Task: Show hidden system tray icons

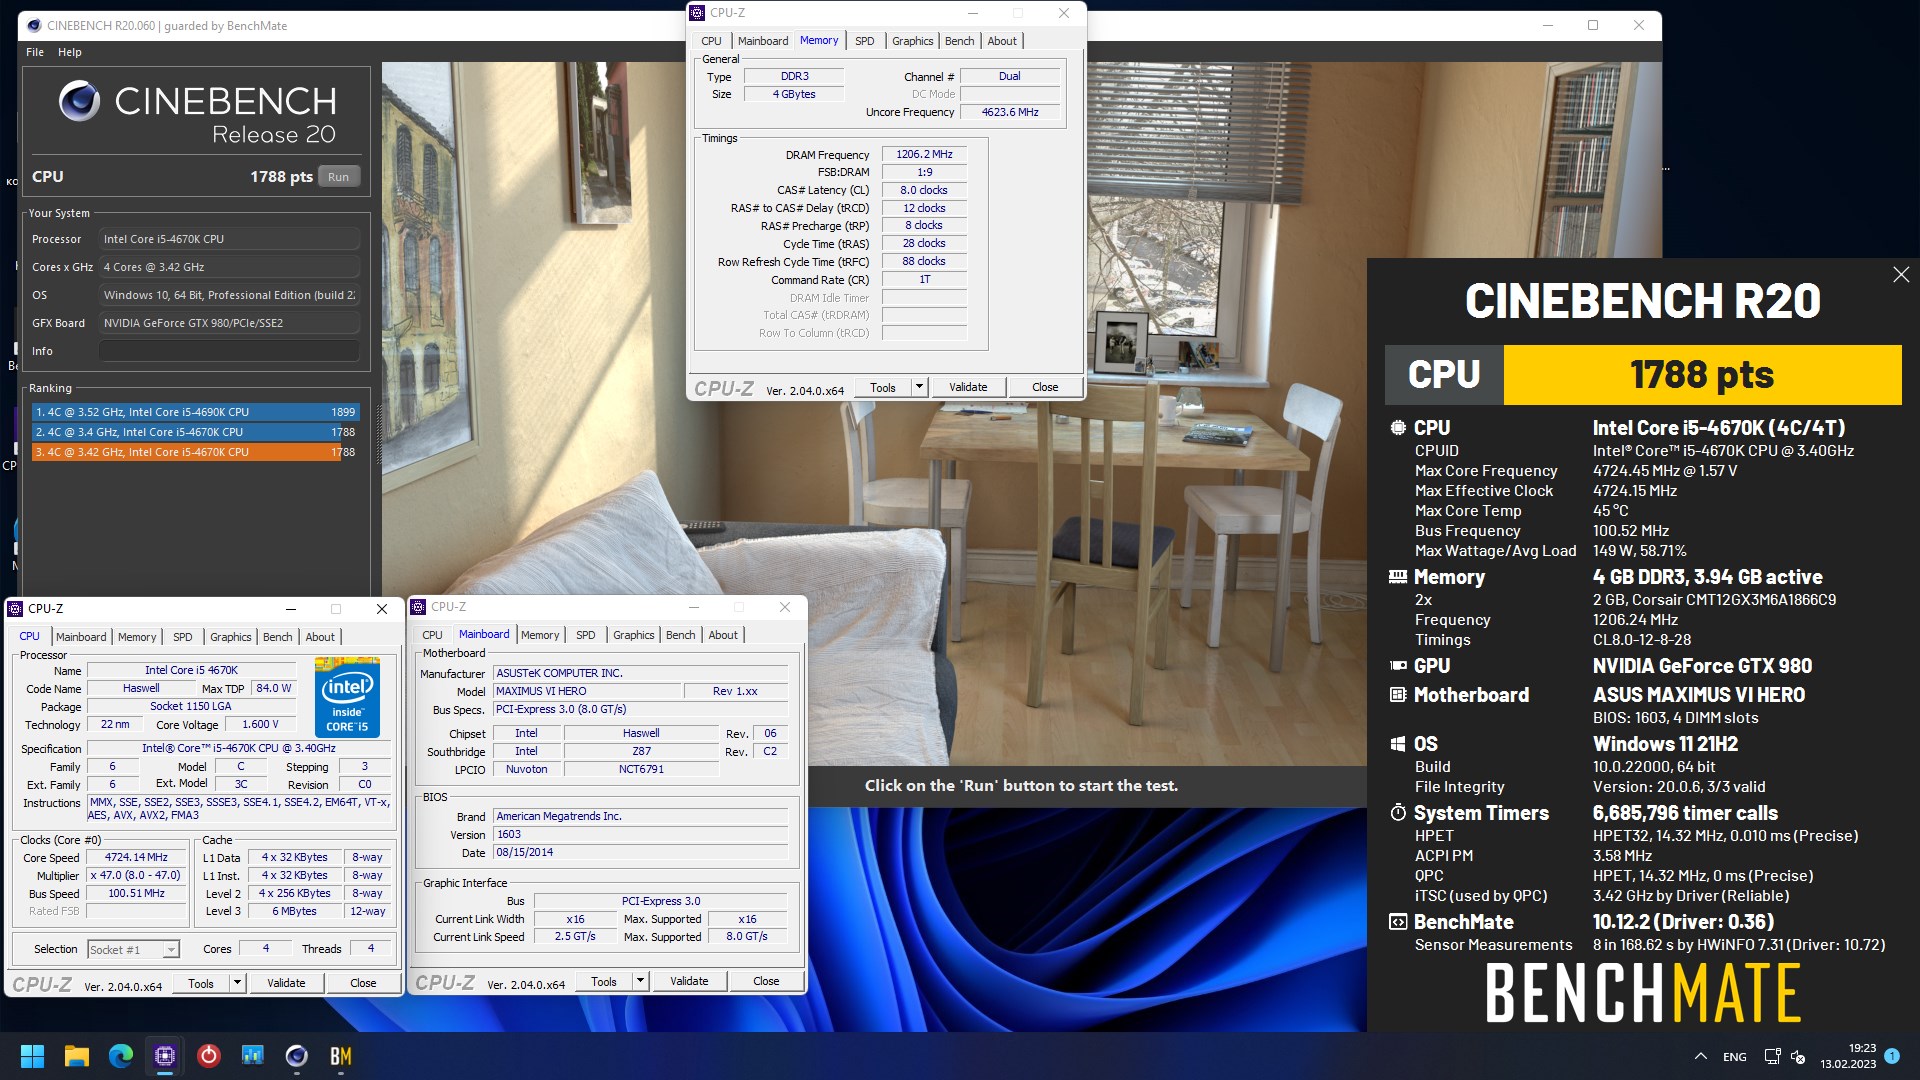Action: click(1701, 1057)
